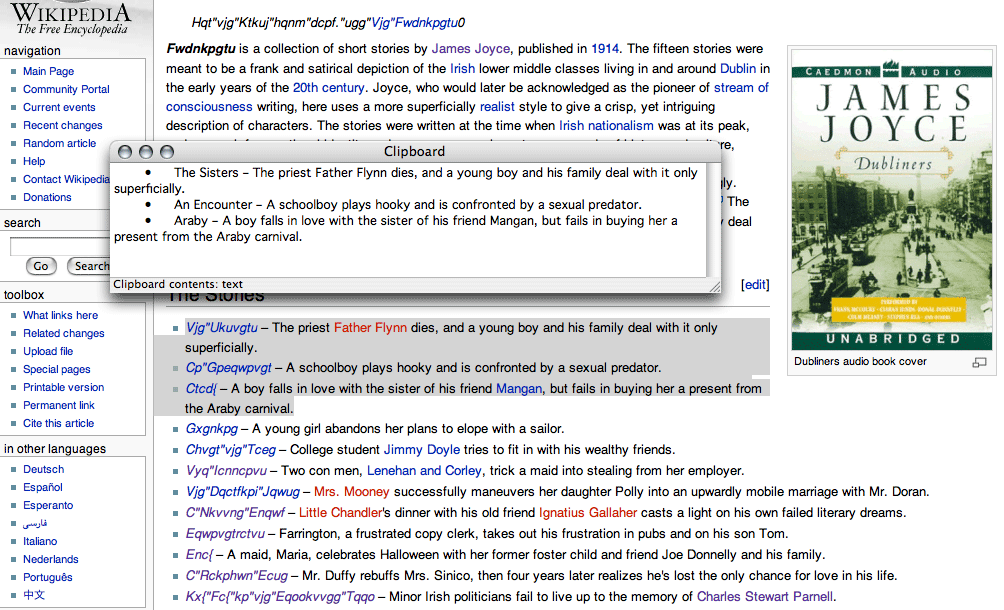Open the Charles Stewart Parnell link

pos(765,597)
